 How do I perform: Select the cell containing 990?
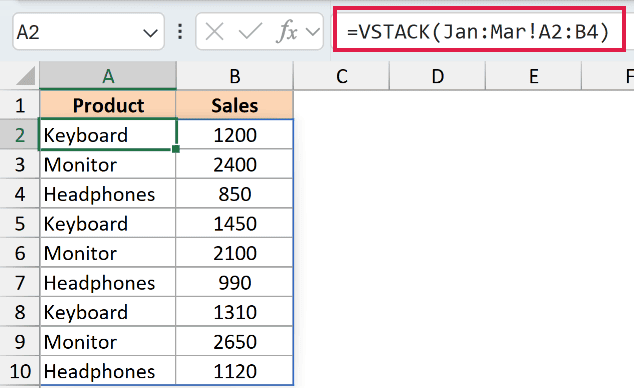235,282
